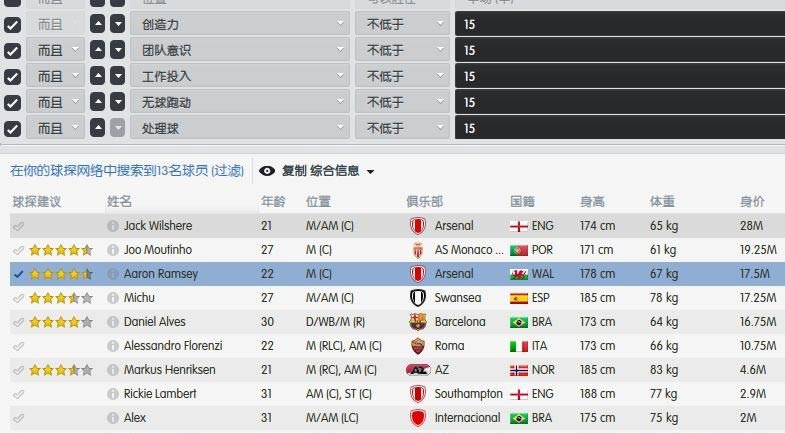Open 不低于 comparison dropdown for 团队意识
The height and width of the screenshot is (433, 785).
click(403, 50)
